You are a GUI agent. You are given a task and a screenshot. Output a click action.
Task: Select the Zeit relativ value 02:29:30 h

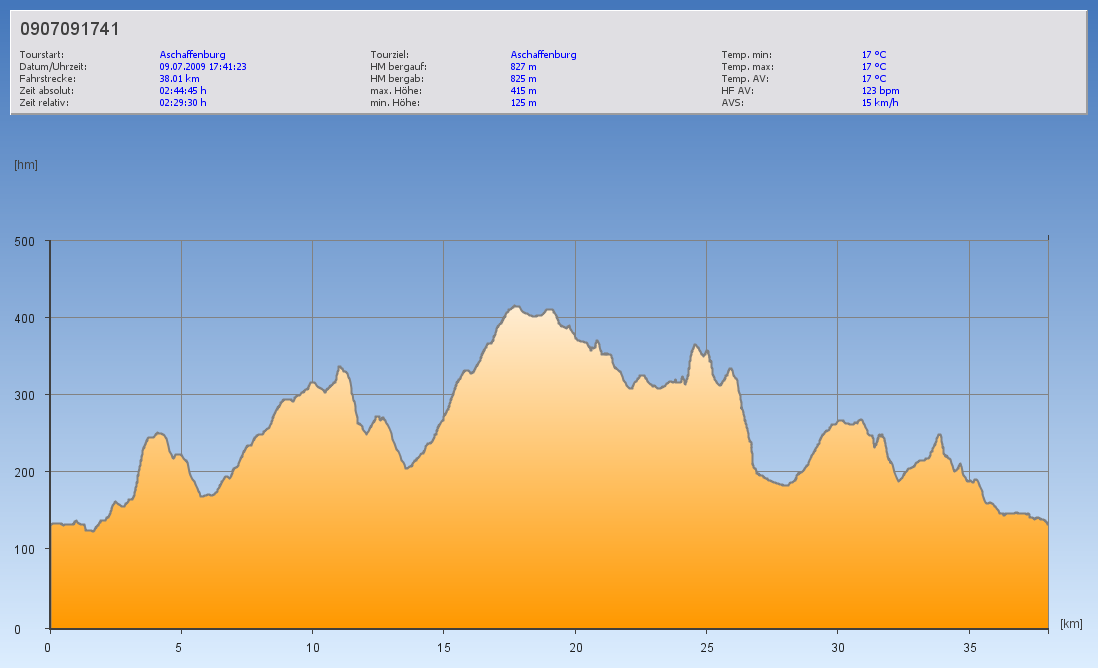(x=183, y=102)
